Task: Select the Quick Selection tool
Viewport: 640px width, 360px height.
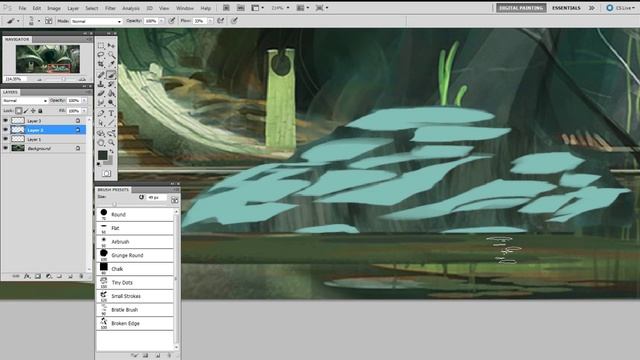Action: point(111,55)
